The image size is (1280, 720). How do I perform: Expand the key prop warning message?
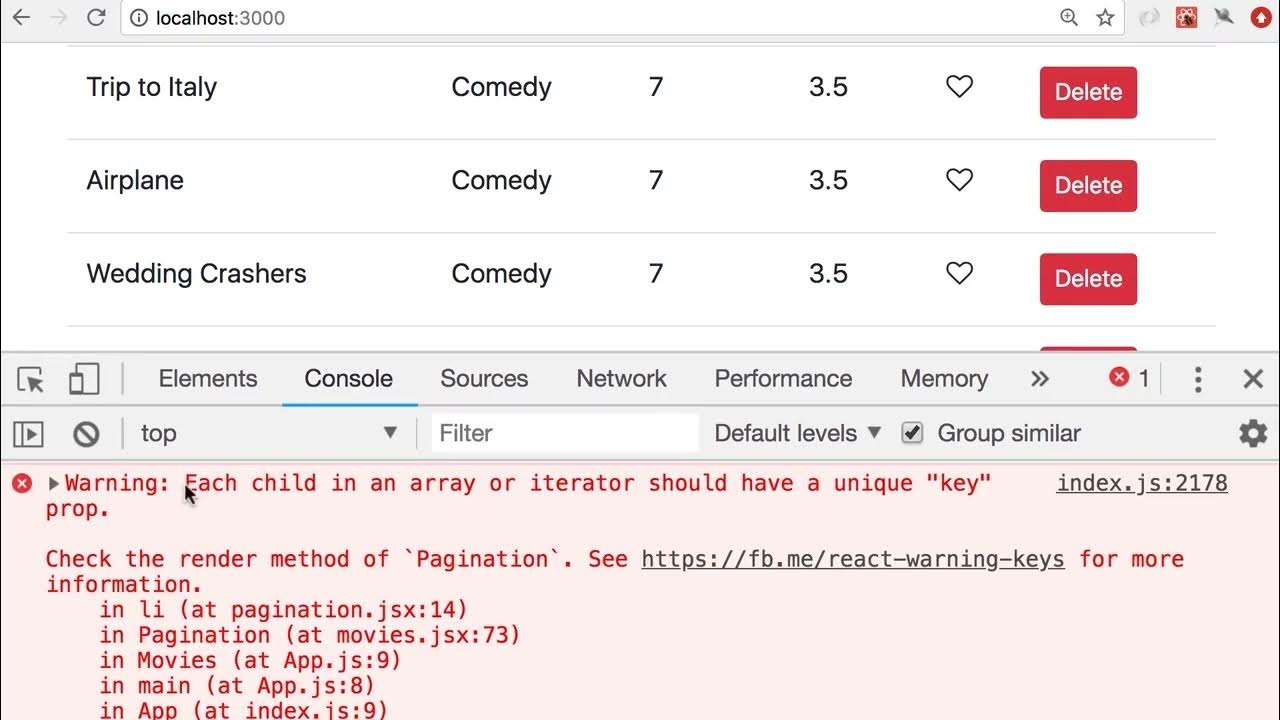click(x=54, y=484)
